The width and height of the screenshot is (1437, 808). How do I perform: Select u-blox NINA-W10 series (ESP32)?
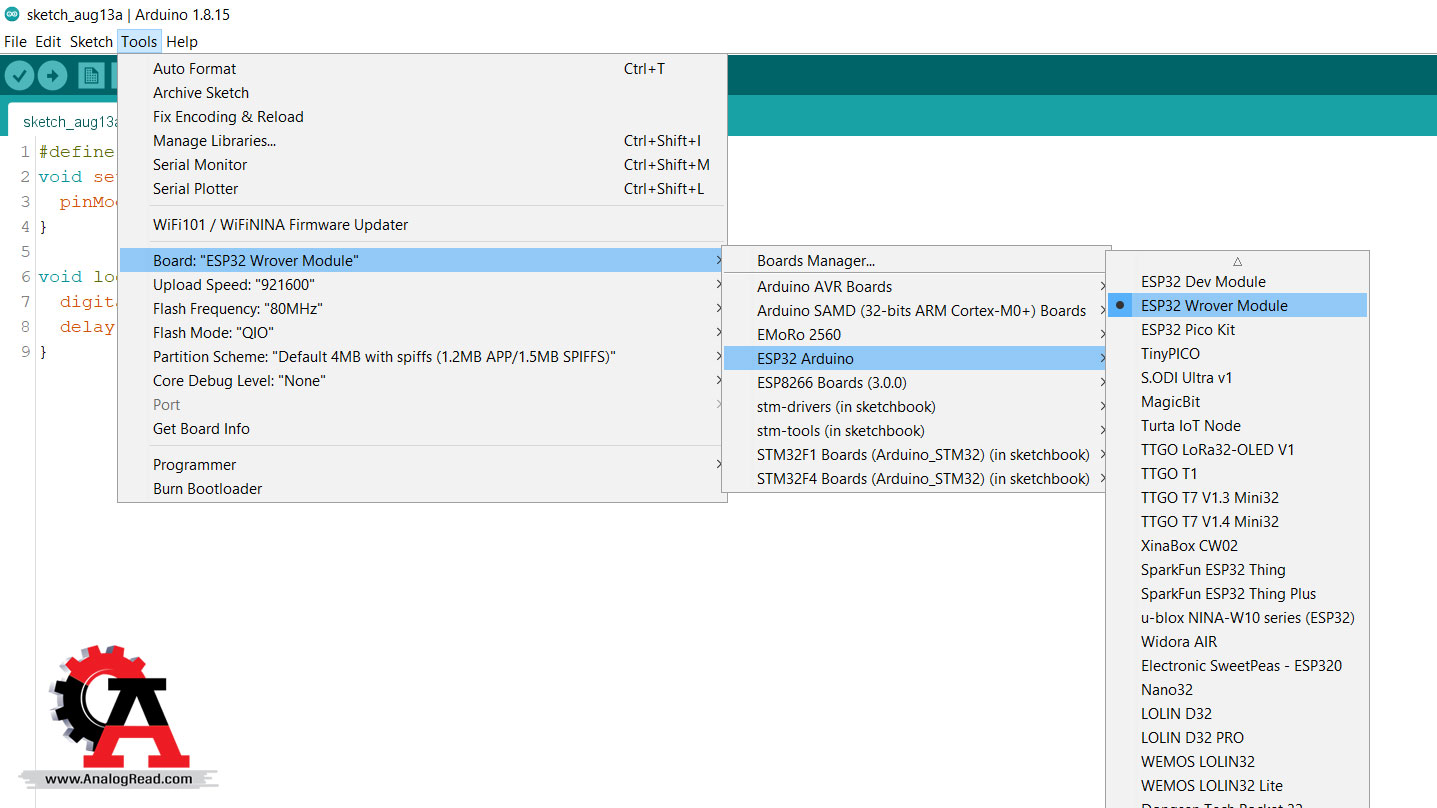(x=1237, y=618)
